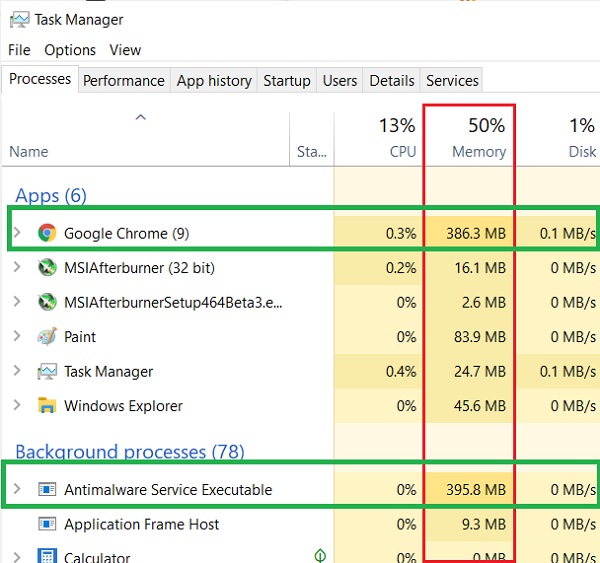Expand the Windows Explorer process row
Viewport: 600px width, 563px height.
pyautogui.click(x=17, y=405)
